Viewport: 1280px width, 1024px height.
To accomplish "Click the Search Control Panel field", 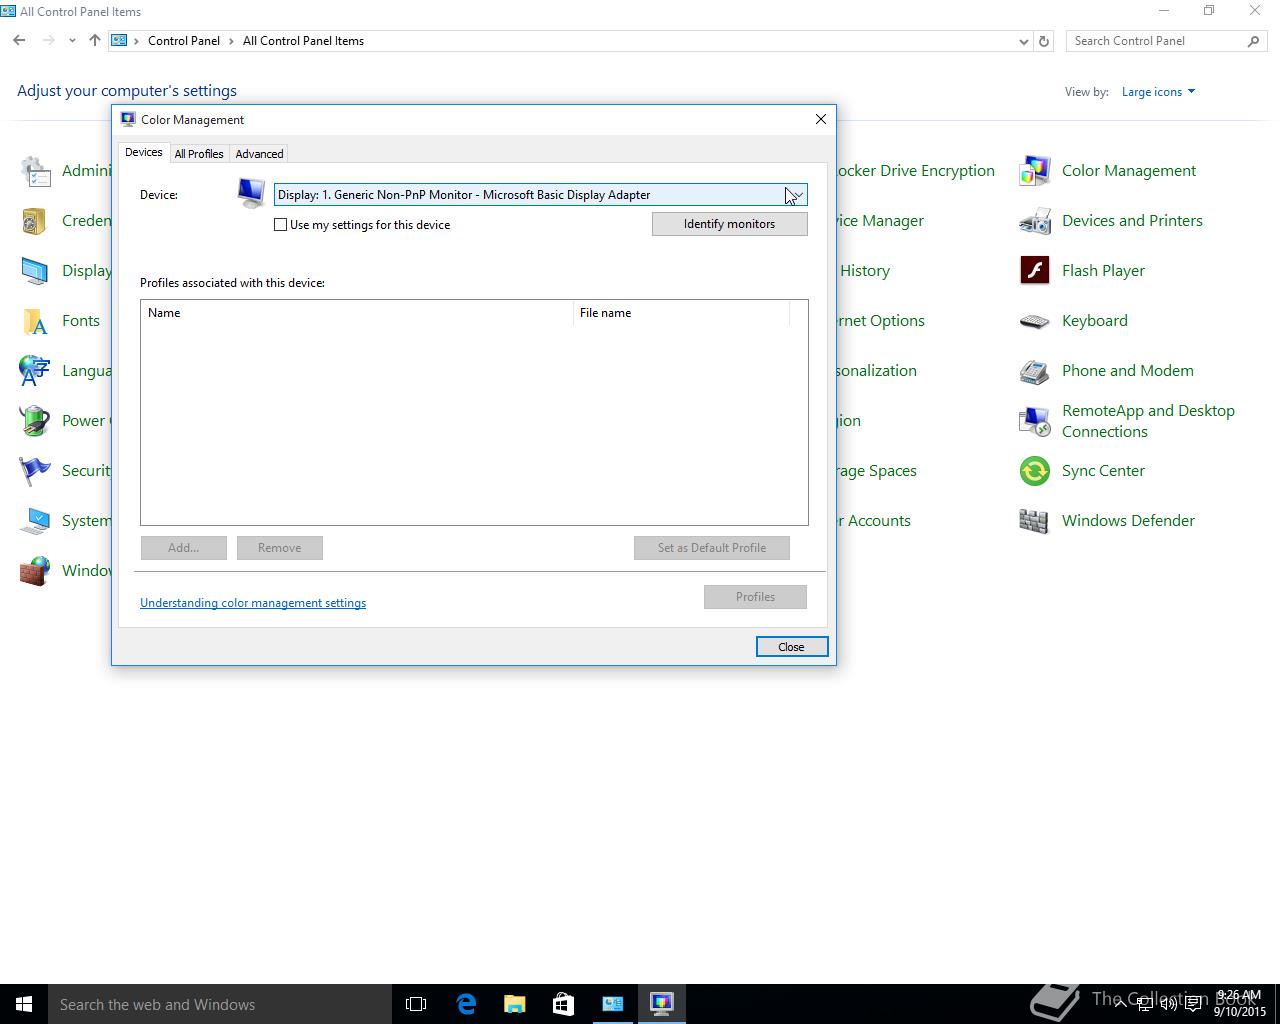I will point(1155,41).
